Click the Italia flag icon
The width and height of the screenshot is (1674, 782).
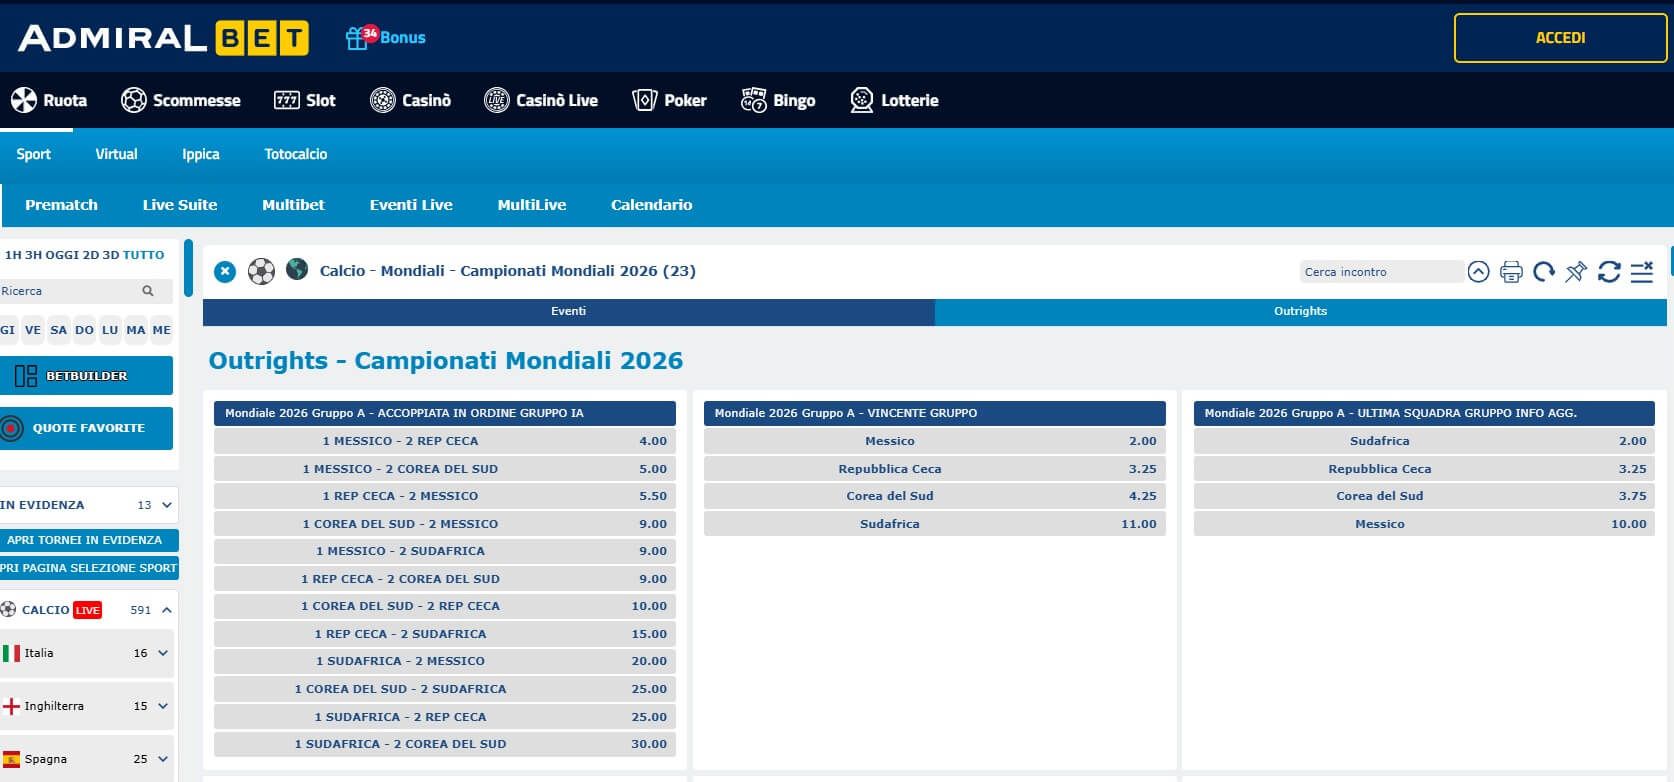pyautogui.click(x=11, y=653)
